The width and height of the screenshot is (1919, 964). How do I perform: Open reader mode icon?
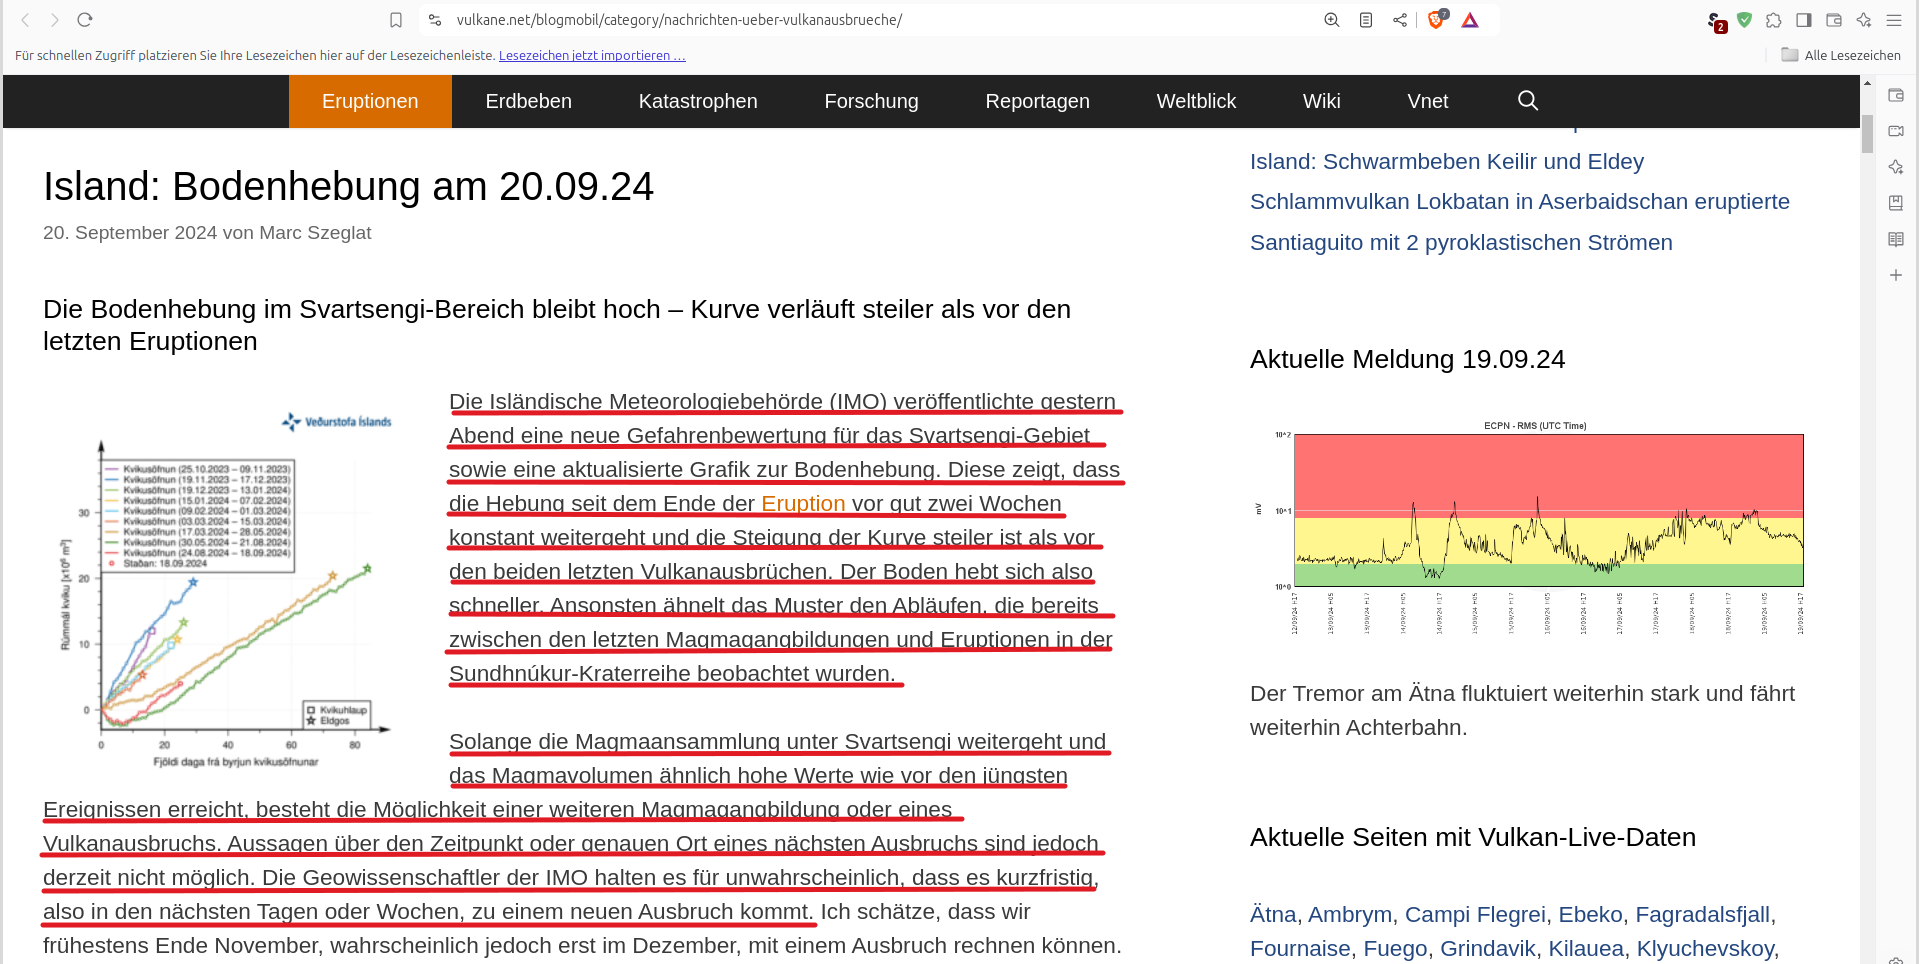coord(1366,20)
